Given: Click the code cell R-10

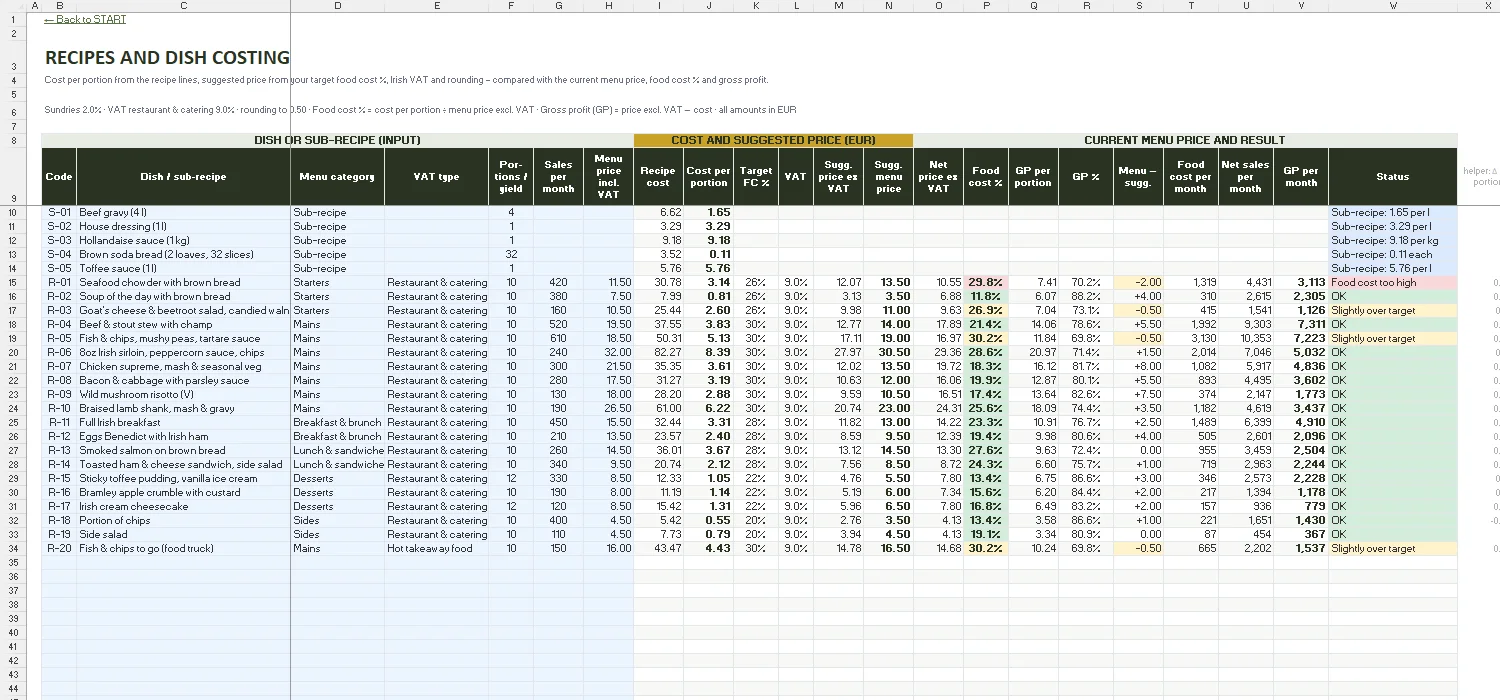Looking at the screenshot, I should pyautogui.click(x=59, y=408).
